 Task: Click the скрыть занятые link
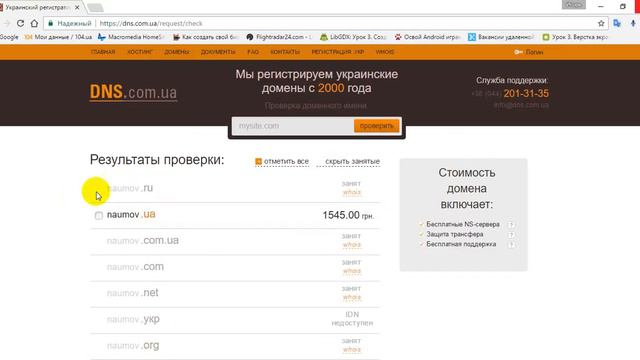tap(353, 162)
